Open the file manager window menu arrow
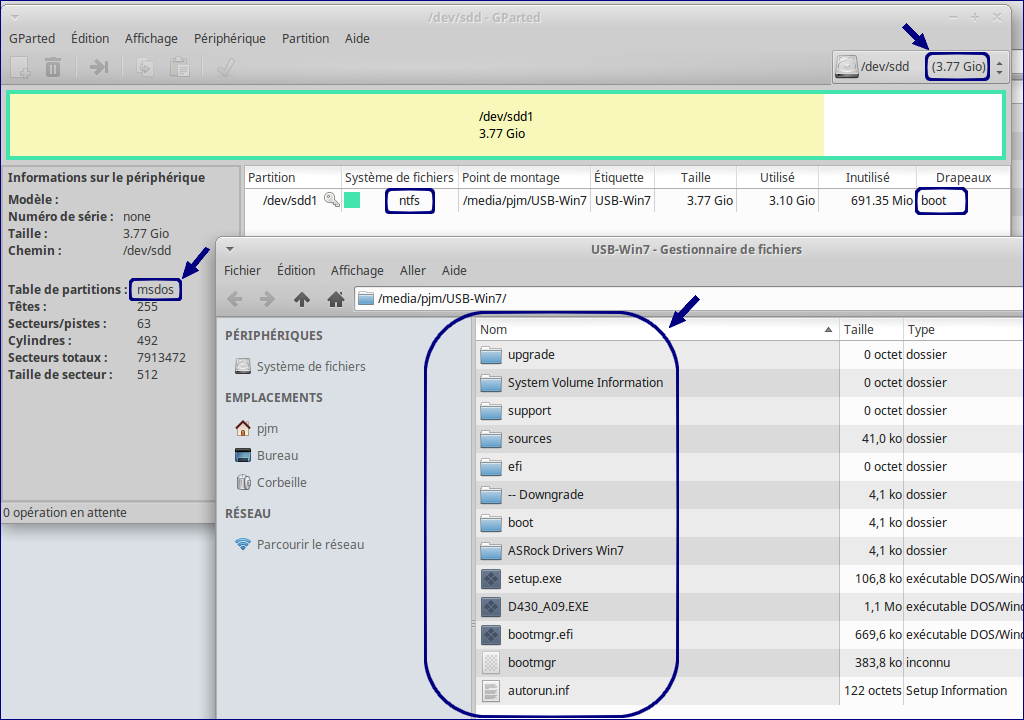 (230, 249)
